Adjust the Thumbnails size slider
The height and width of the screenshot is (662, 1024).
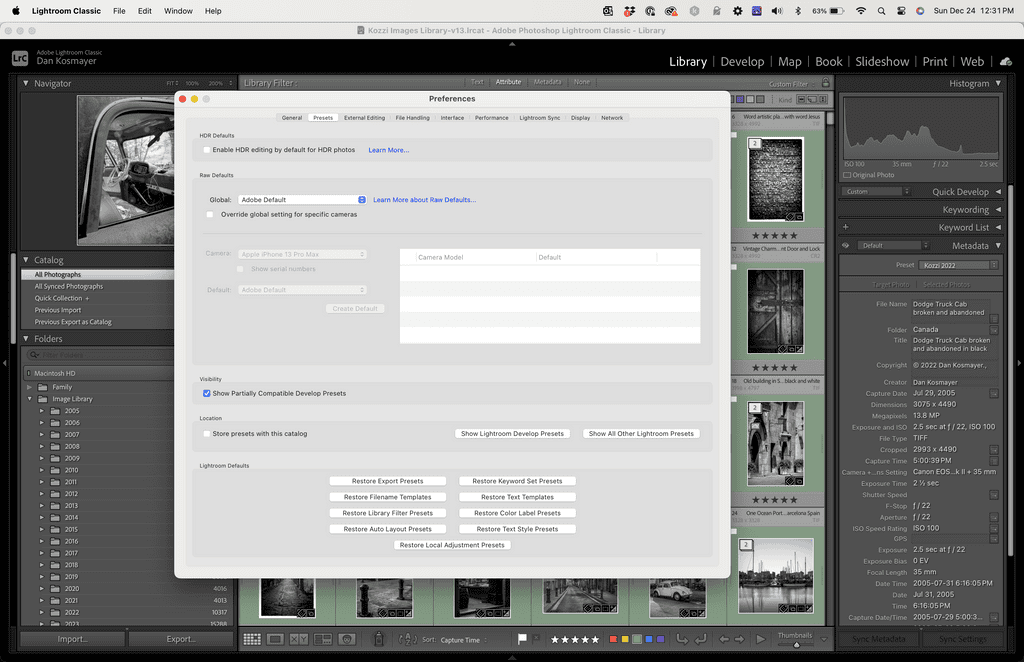(x=795, y=645)
